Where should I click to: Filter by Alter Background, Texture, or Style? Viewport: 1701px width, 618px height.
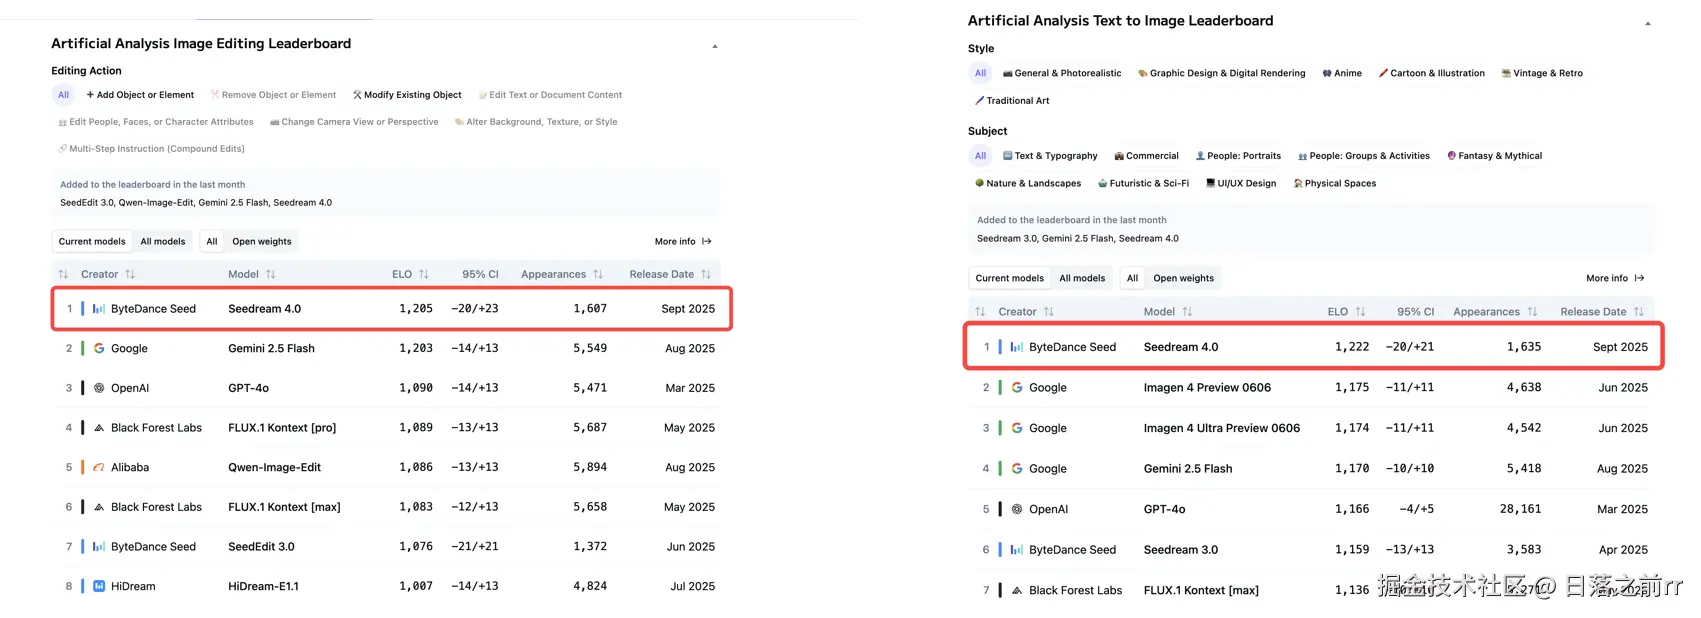[536, 122]
